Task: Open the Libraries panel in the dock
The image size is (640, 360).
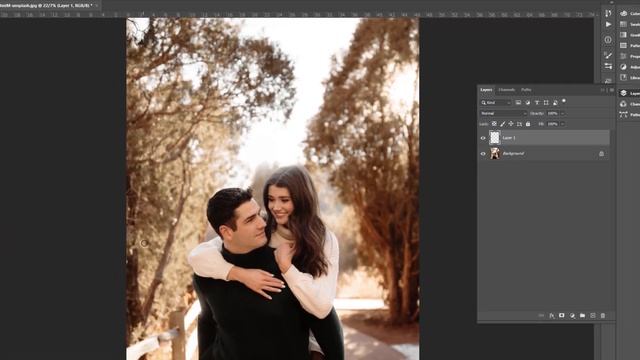Action: click(x=629, y=78)
